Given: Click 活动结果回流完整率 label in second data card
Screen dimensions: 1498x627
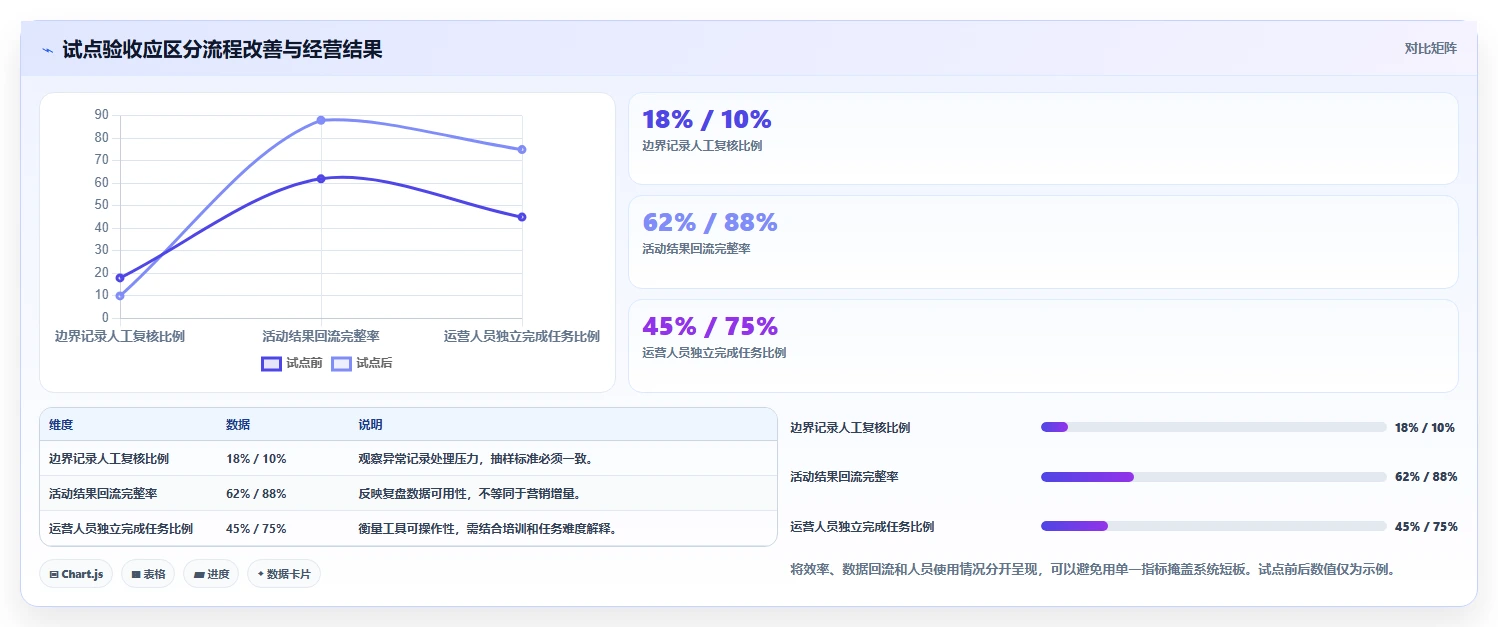Looking at the screenshot, I should point(696,248).
